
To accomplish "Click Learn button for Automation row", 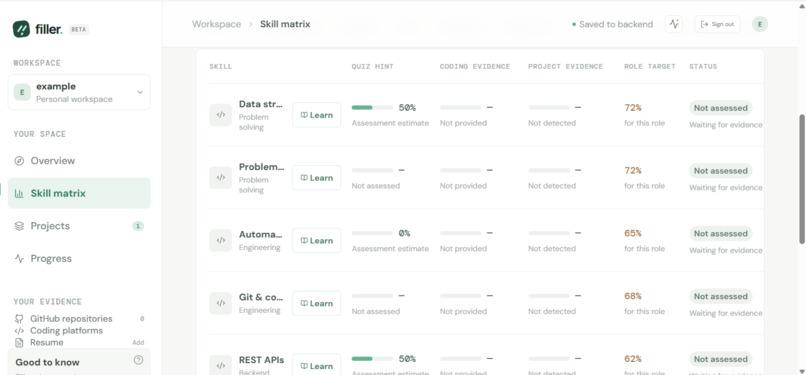I will [317, 240].
